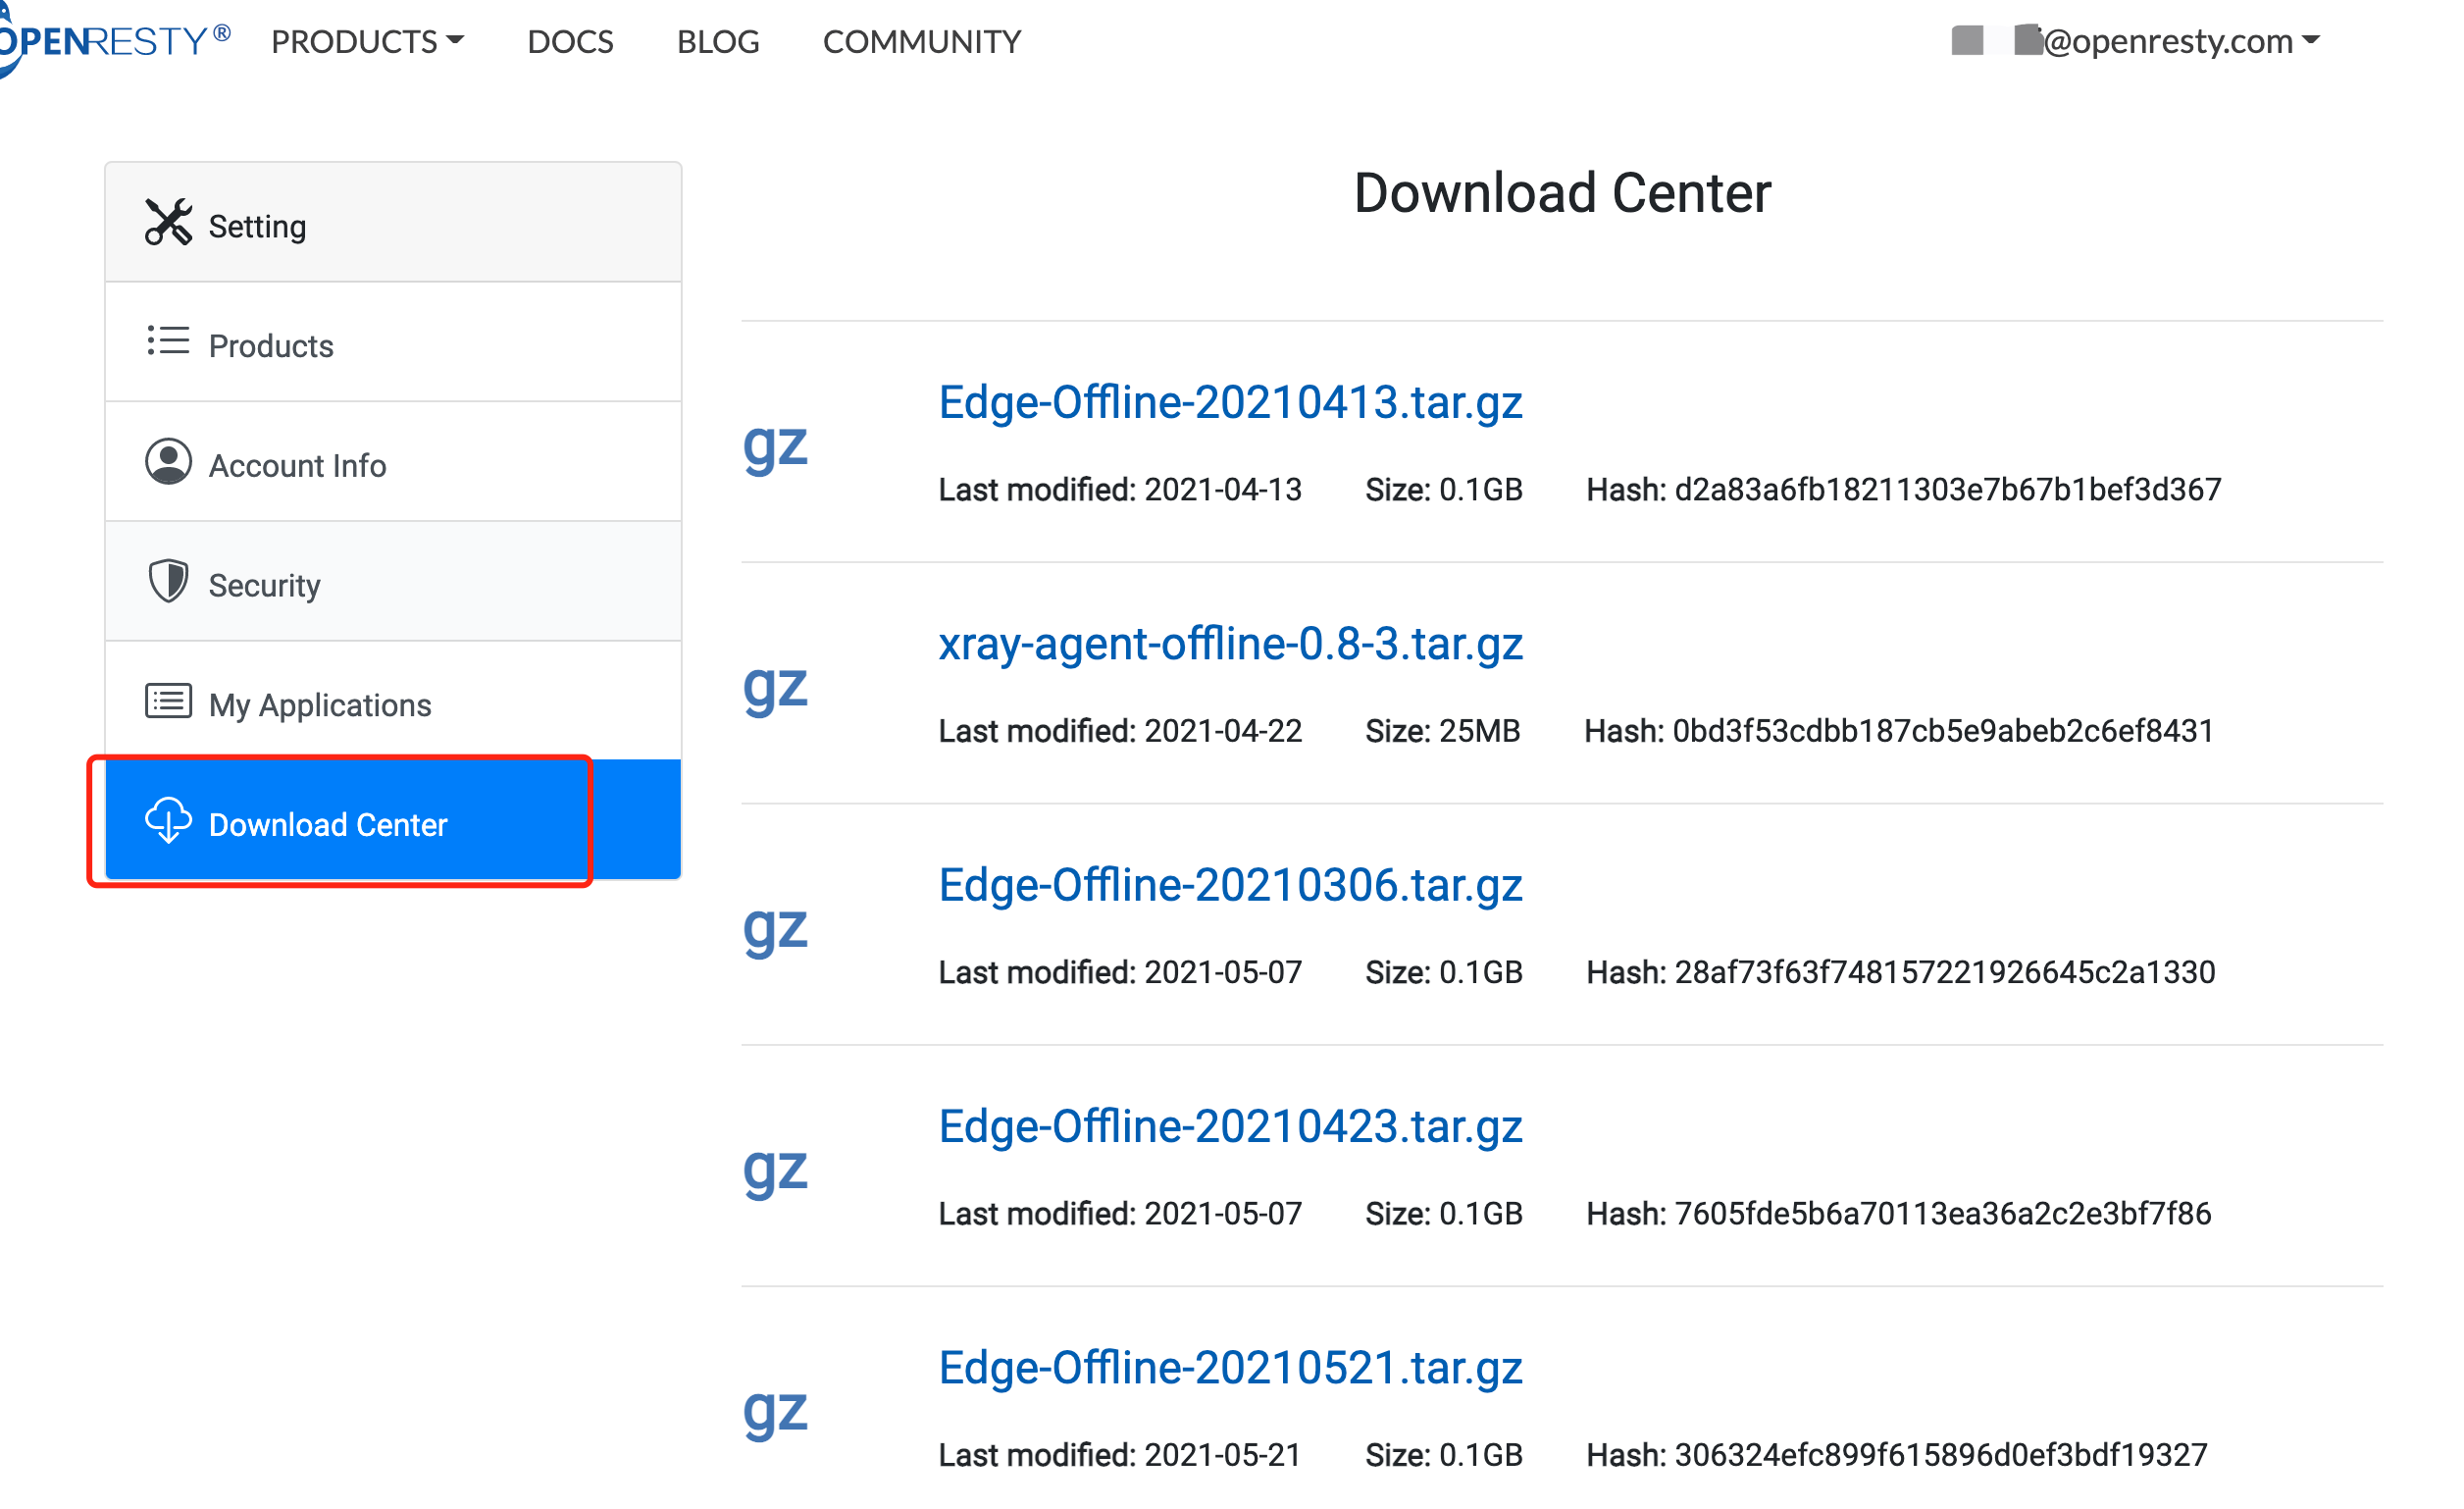Click 'Last modified: 2021-05-21' text
This screenshot has height=1509, width=2464.
pos(1120,1455)
